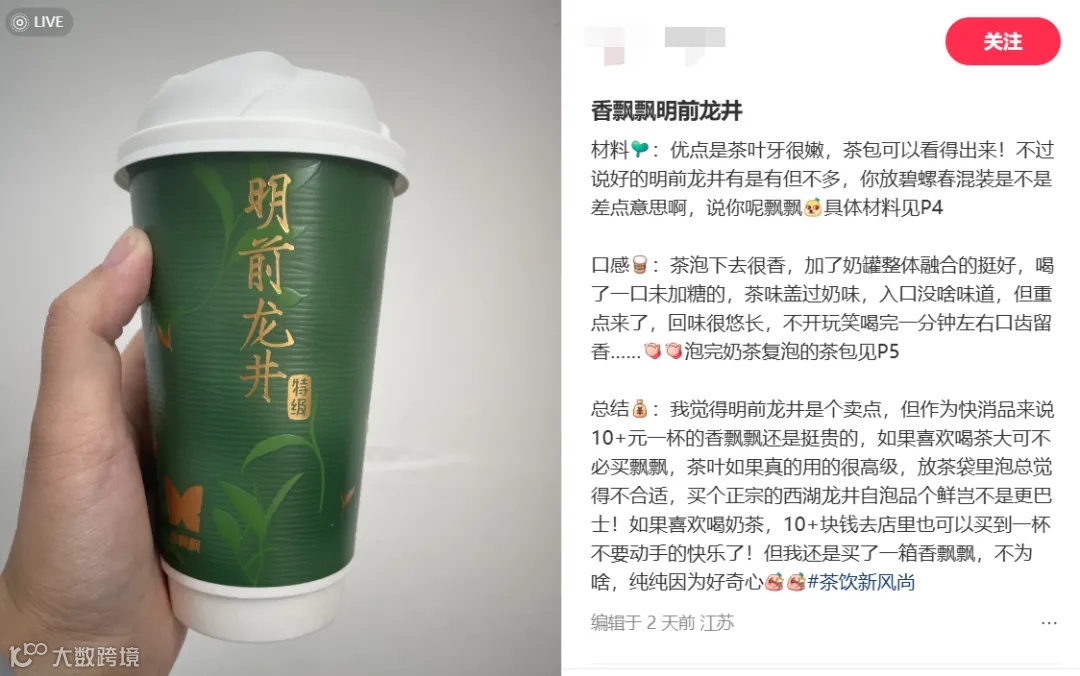The height and width of the screenshot is (676, 1080).
Task: Click the orange butterfly logo on cup
Action: 183,505
